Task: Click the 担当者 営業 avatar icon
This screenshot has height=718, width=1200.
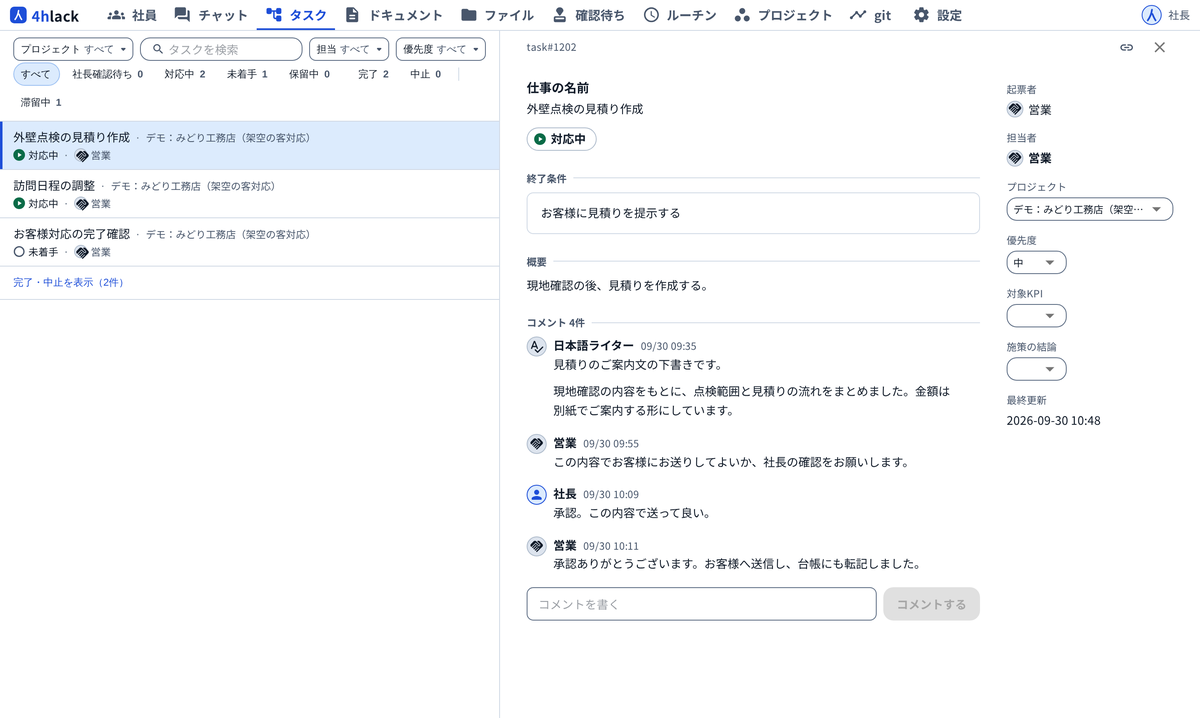Action: click(1015, 158)
